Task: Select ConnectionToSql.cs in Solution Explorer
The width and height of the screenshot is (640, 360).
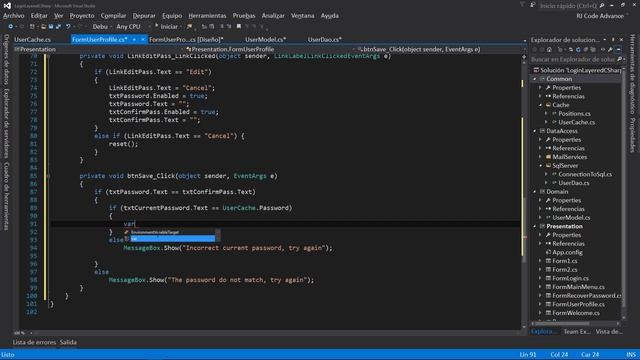Action: coord(584,174)
